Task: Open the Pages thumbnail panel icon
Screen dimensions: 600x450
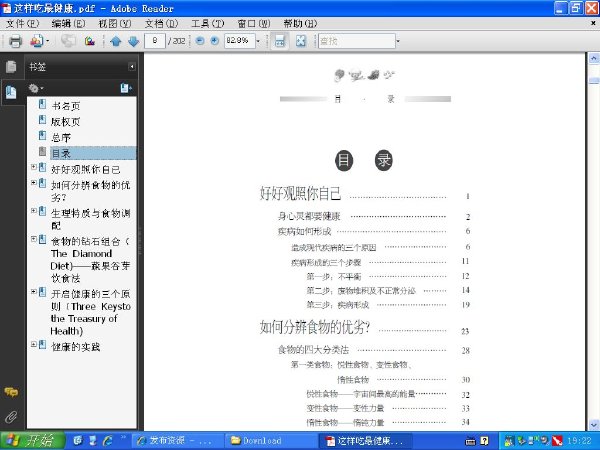Action: pos(11,67)
